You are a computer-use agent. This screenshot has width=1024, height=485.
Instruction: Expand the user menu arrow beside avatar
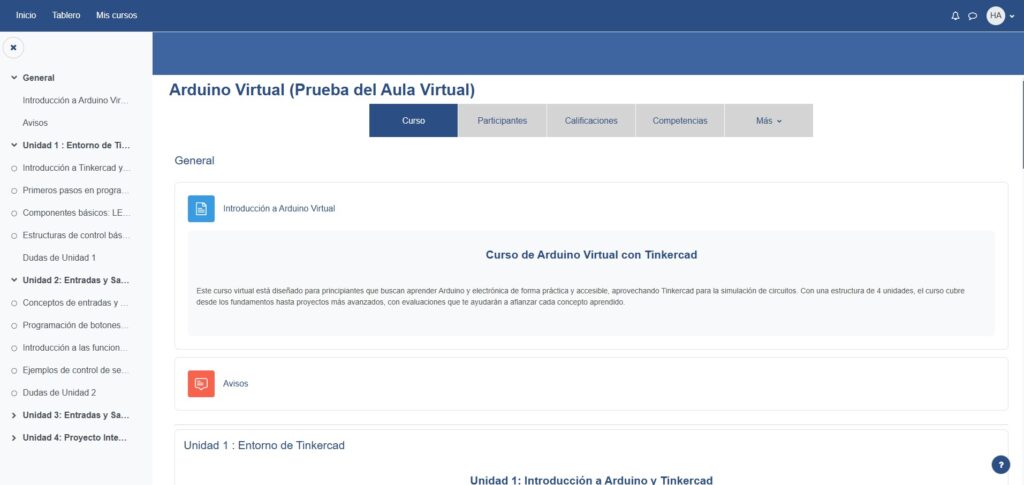pyautogui.click(x=1012, y=16)
